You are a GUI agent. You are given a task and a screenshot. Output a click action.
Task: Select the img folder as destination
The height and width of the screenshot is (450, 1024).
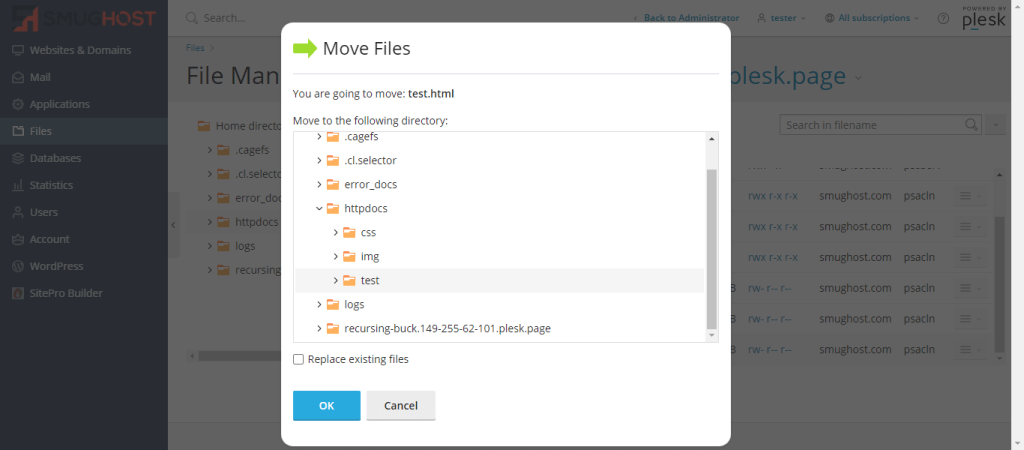[x=369, y=256]
